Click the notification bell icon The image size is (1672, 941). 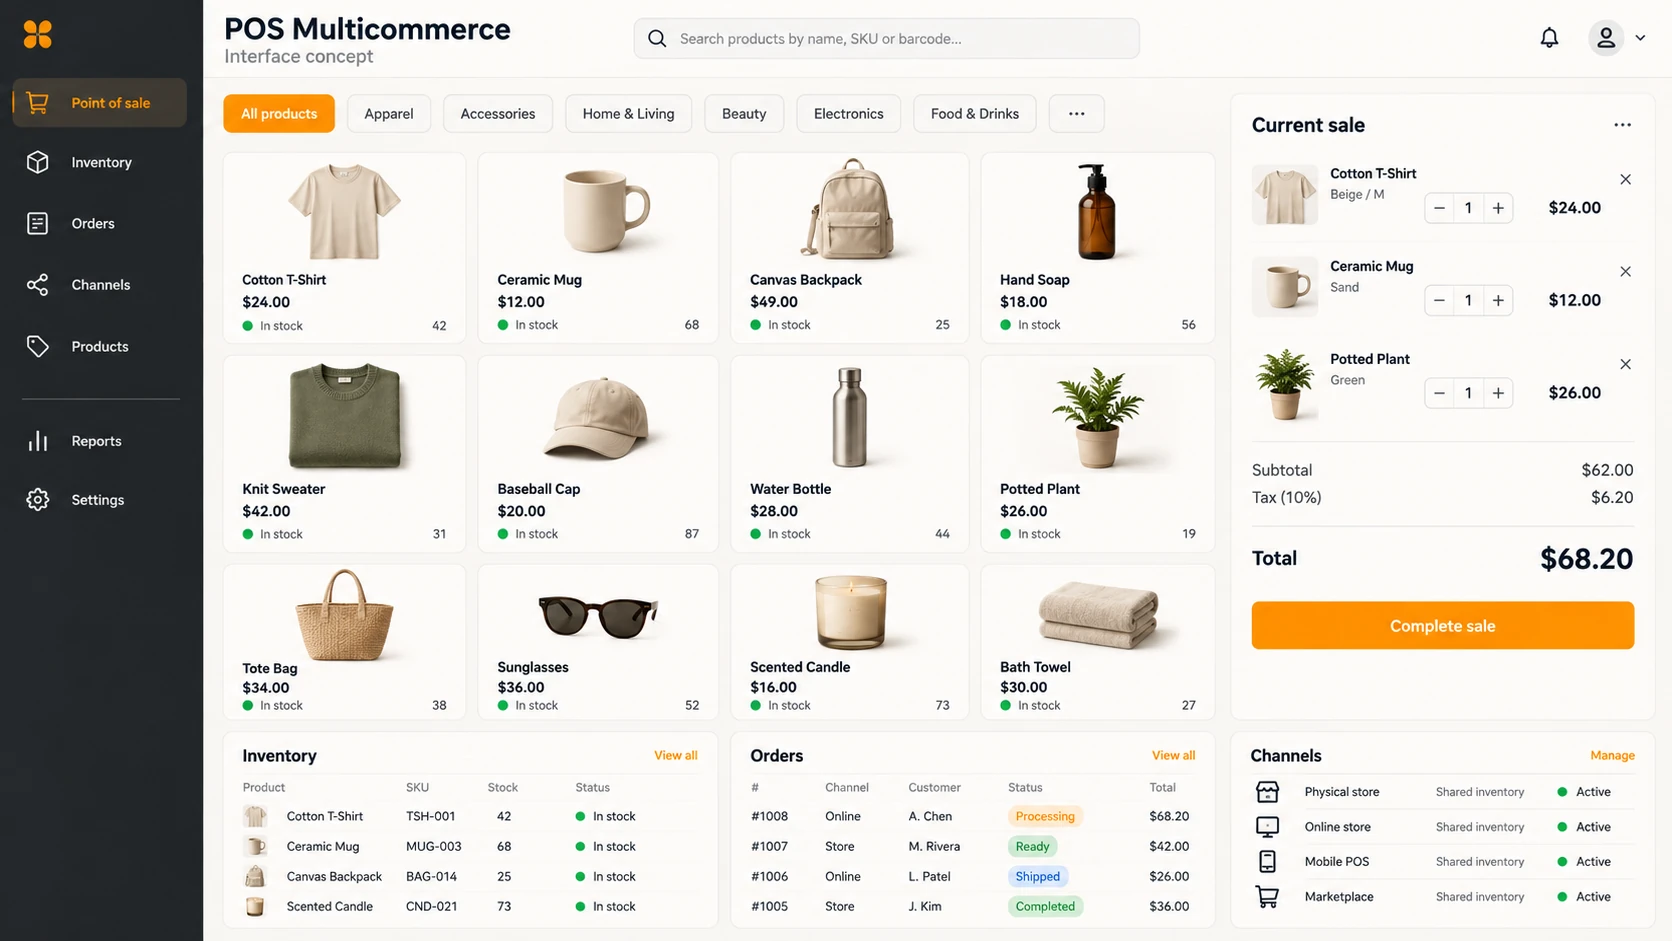[x=1549, y=38]
